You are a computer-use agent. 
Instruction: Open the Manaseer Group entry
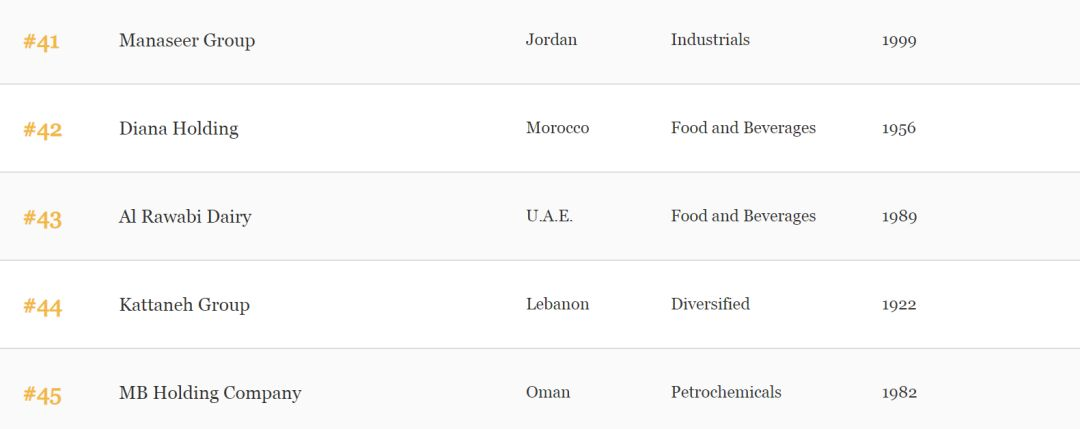[x=187, y=41]
